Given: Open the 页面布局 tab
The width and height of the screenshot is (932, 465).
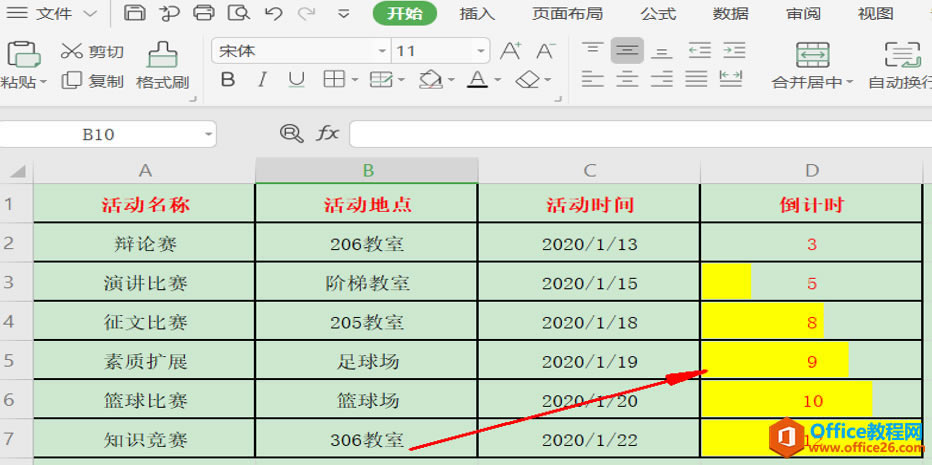Looking at the screenshot, I should pyautogui.click(x=567, y=13).
